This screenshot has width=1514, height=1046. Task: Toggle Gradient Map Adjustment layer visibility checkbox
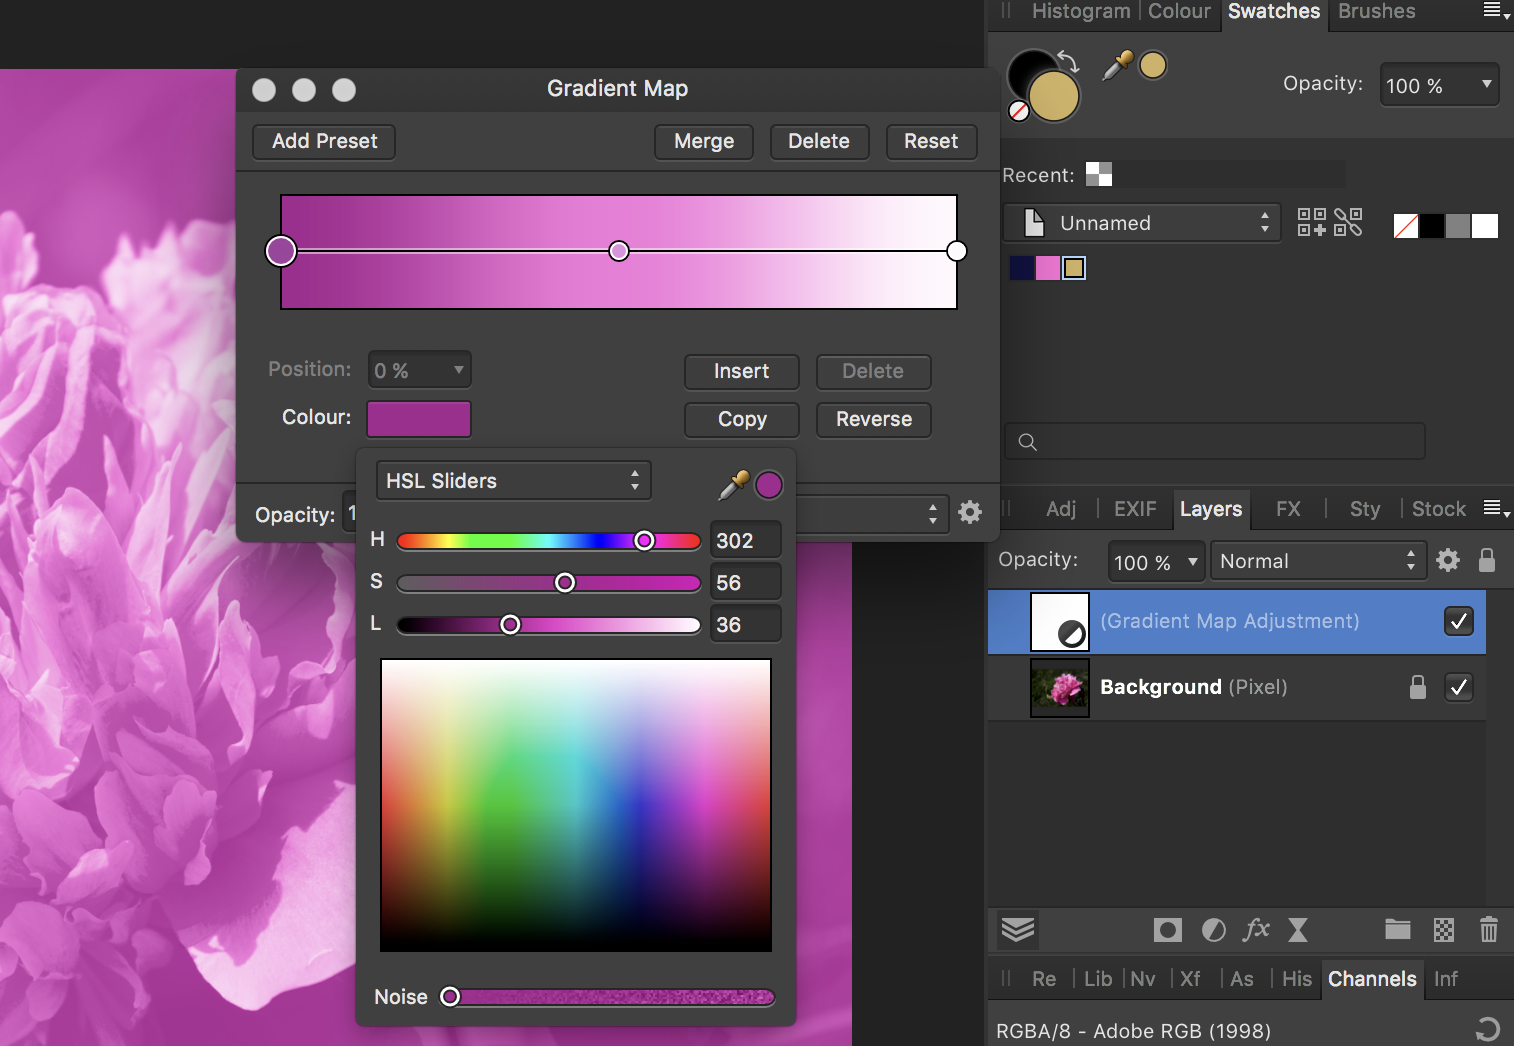point(1459,621)
